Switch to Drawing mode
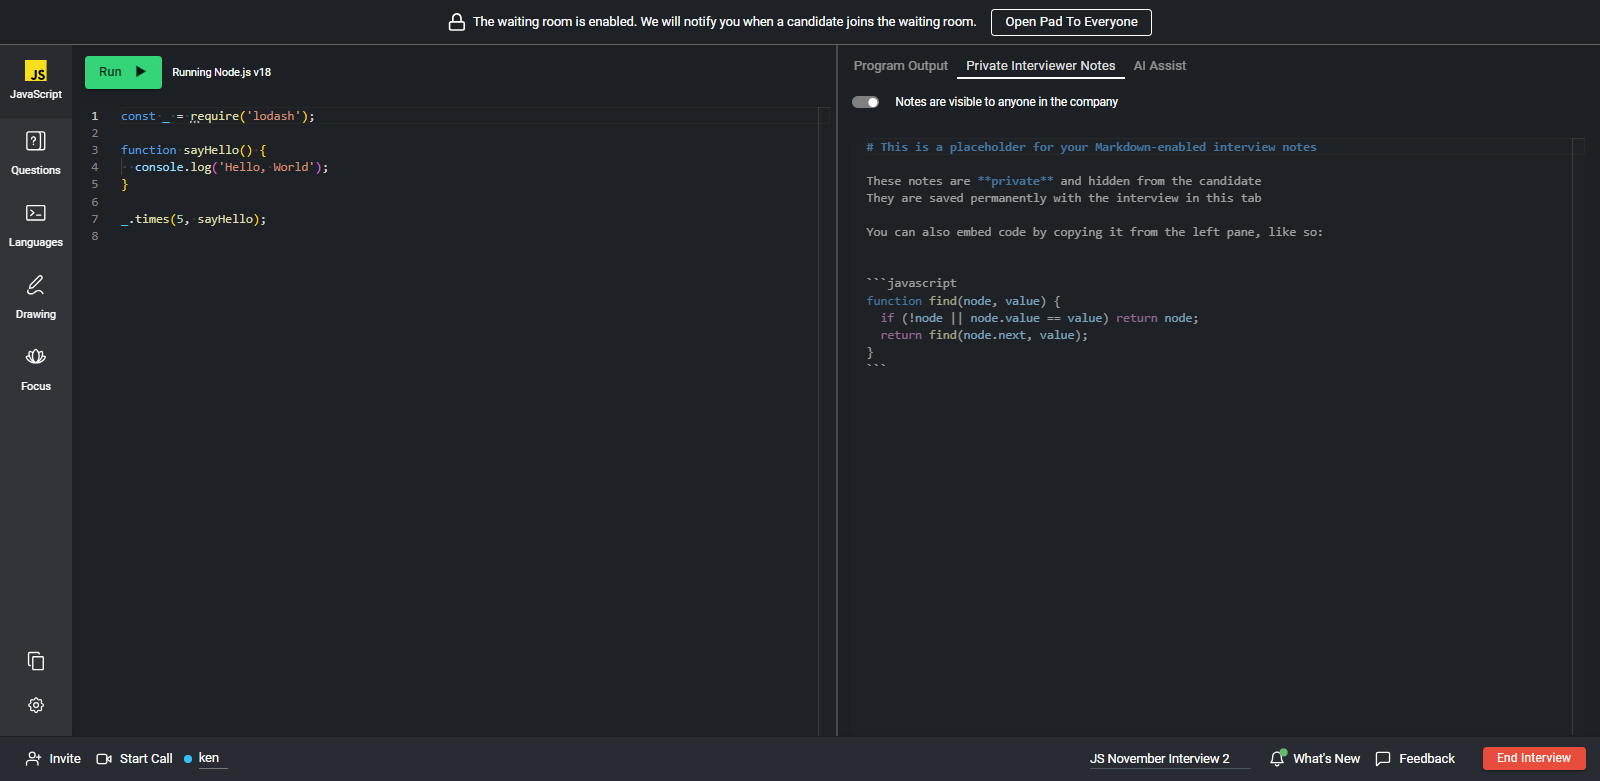The width and height of the screenshot is (1600, 781). (36, 286)
